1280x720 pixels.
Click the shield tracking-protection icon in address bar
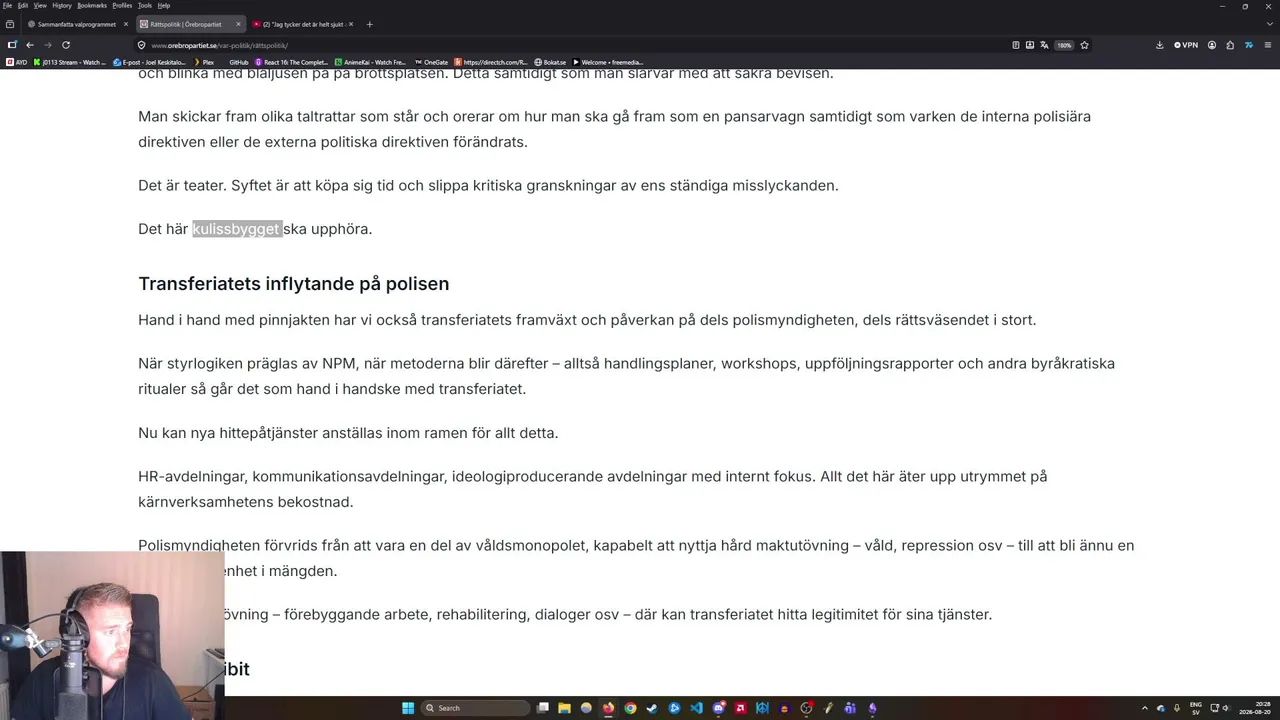pos(141,45)
